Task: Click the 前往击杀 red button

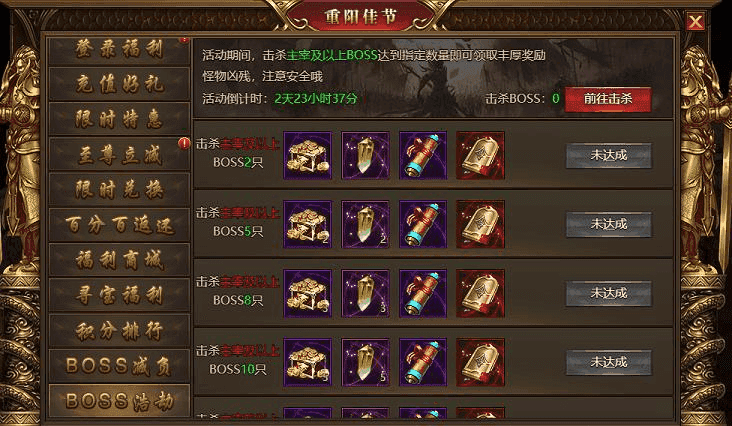Action: point(608,99)
